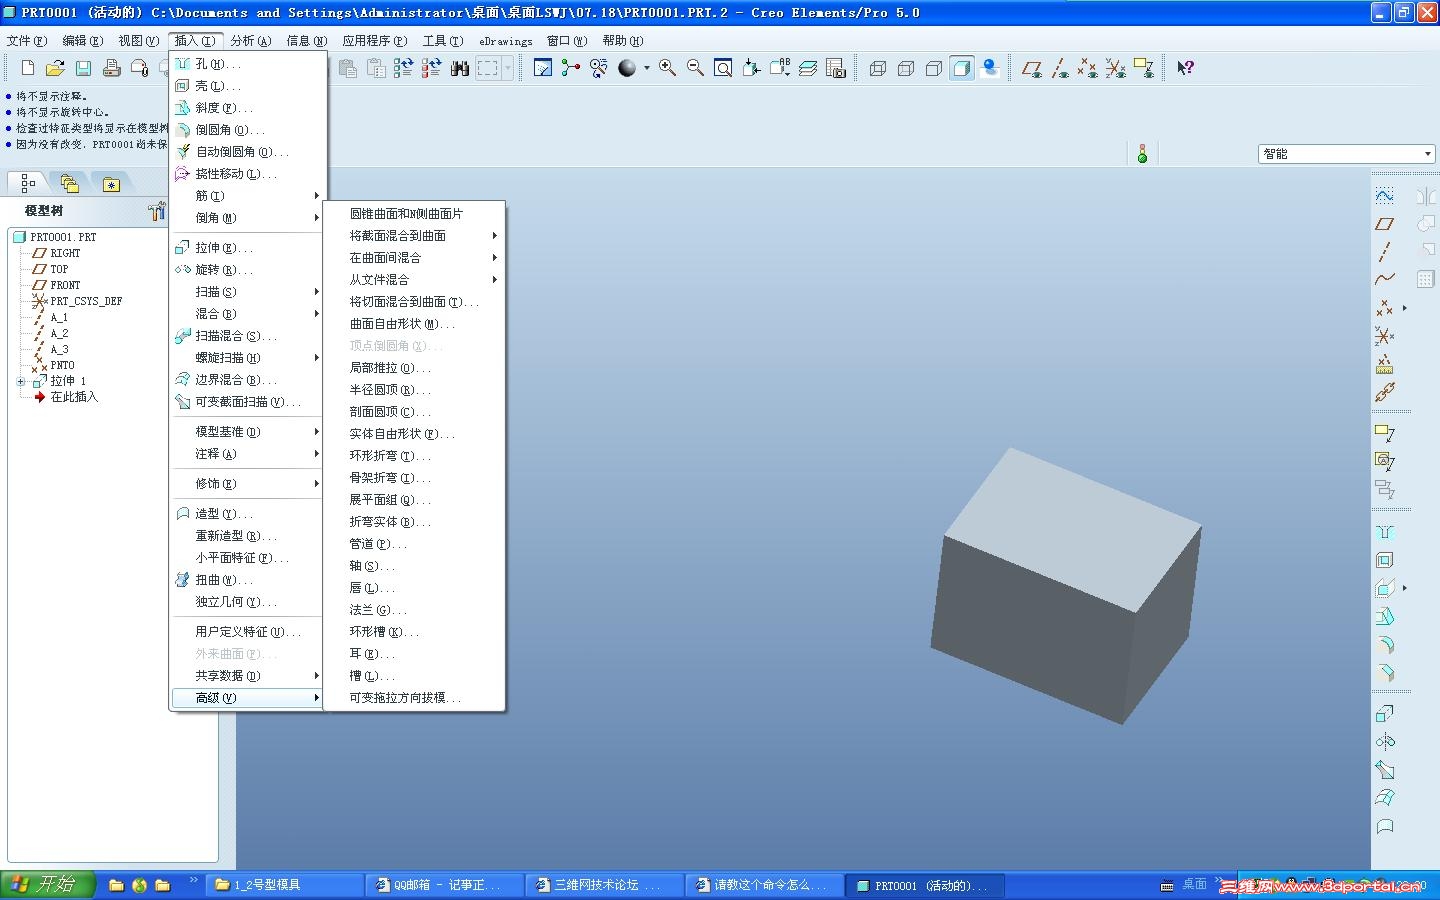The image size is (1440, 900).
Task: Click the binoculars Find tool
Action: click(460, 68)
